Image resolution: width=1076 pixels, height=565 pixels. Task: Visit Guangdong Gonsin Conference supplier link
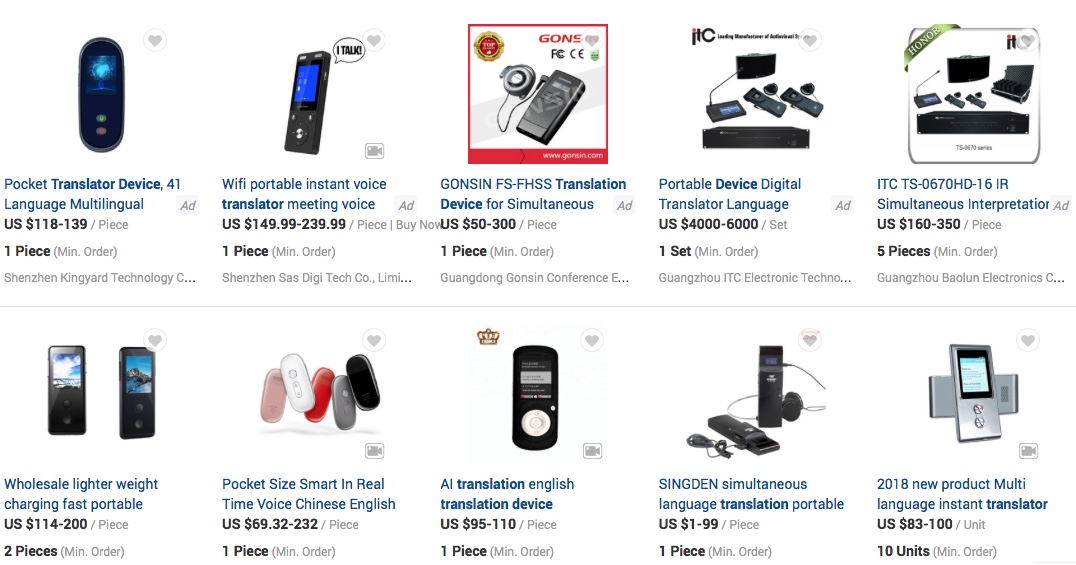pyautogui.click(x=535, y=278)
